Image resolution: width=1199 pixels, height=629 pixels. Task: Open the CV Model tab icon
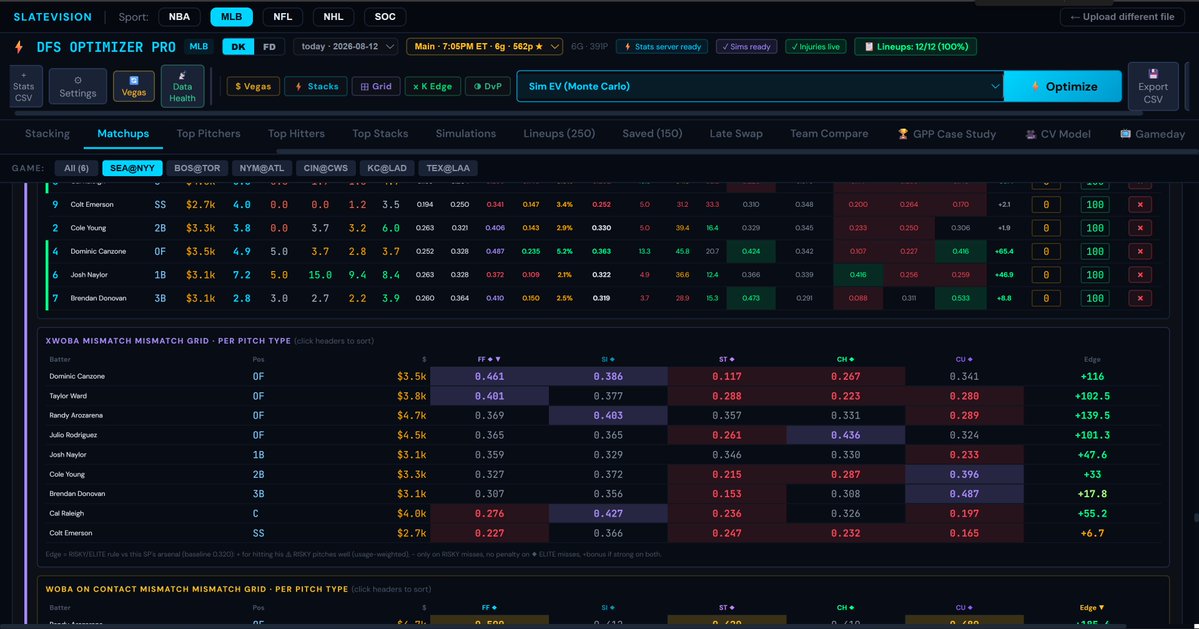click(1058, 134)
